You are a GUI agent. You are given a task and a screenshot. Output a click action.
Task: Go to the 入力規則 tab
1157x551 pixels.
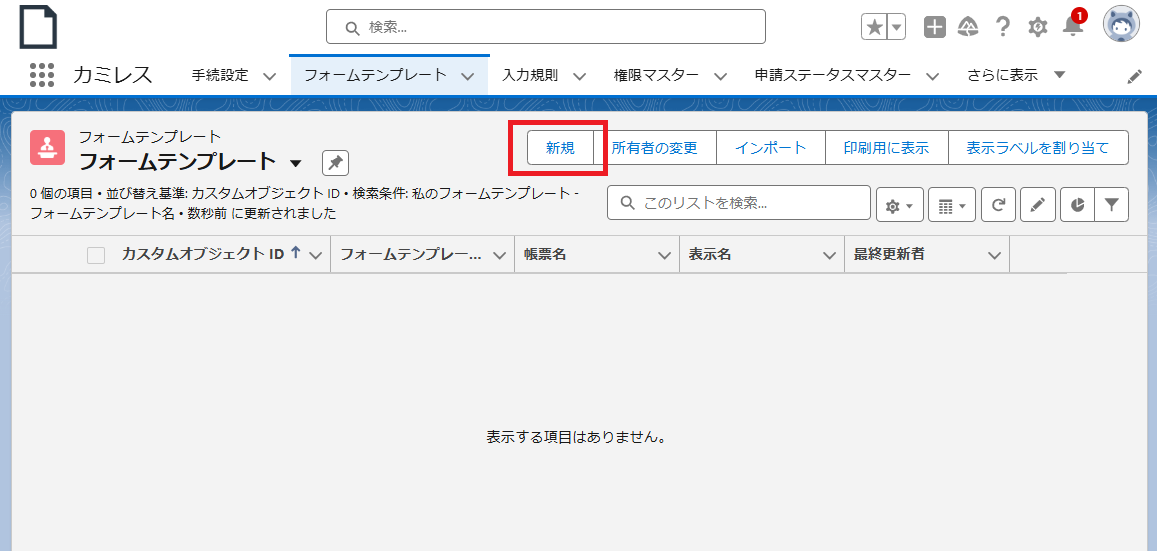[530, 75]
